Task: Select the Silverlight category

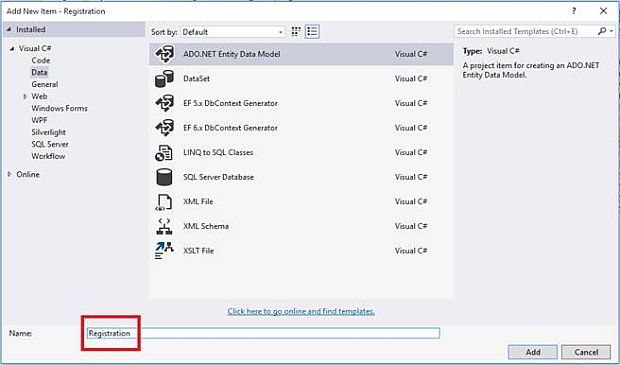Action: click(49, 132)
